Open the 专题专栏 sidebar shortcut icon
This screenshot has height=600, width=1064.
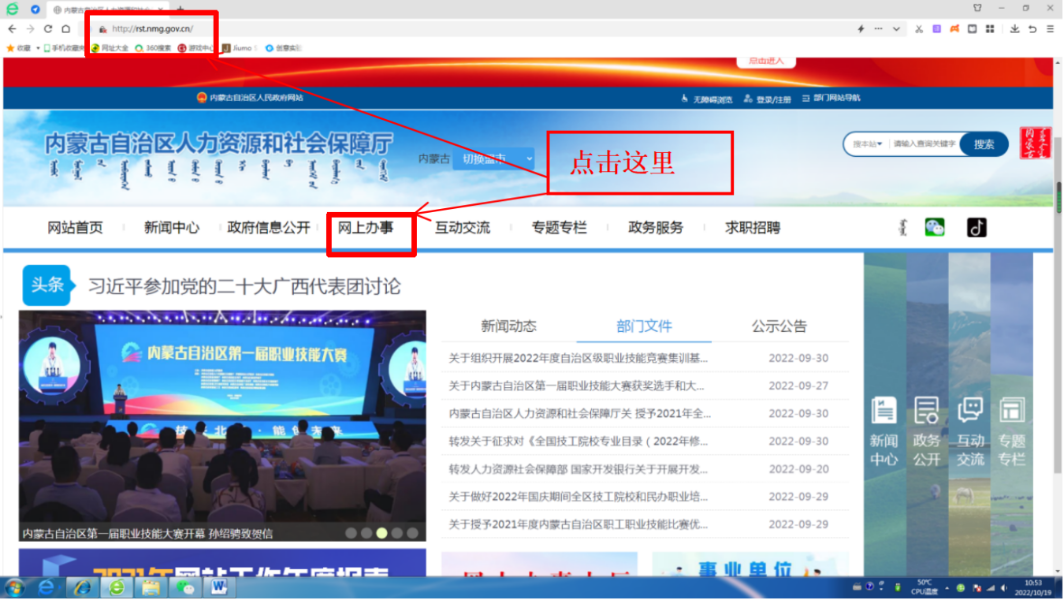click(x=1012, y=420)
